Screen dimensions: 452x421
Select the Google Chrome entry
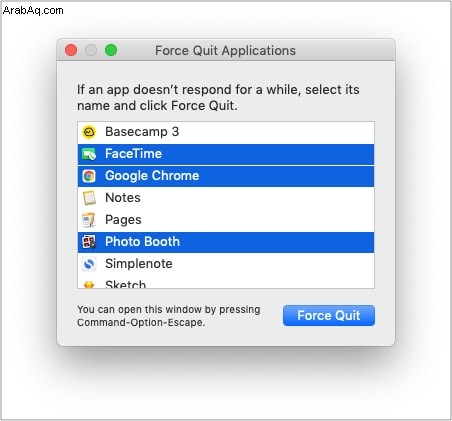click(x=226, y=176)
